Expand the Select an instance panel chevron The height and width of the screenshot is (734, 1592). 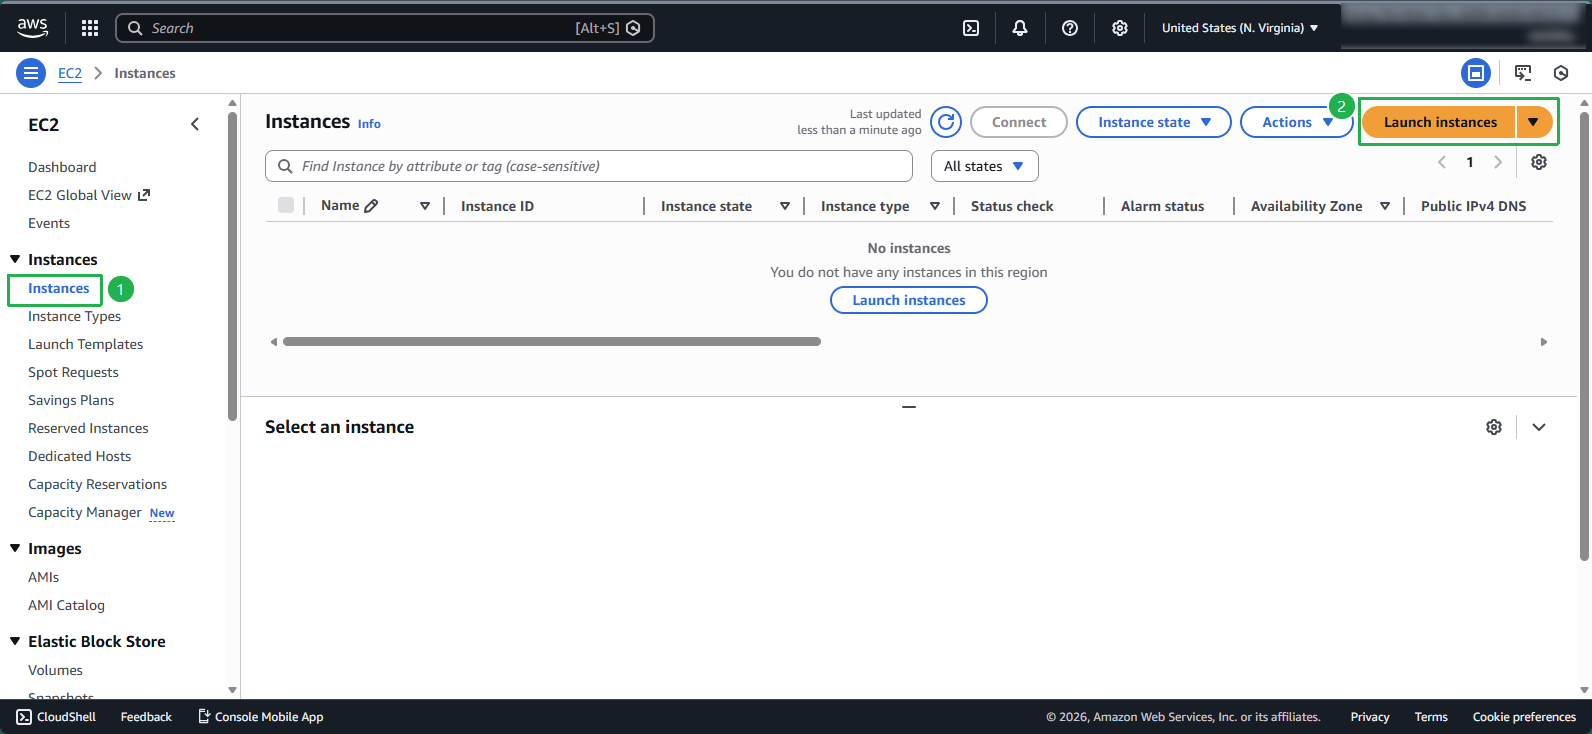click(x=1539, y=427)
